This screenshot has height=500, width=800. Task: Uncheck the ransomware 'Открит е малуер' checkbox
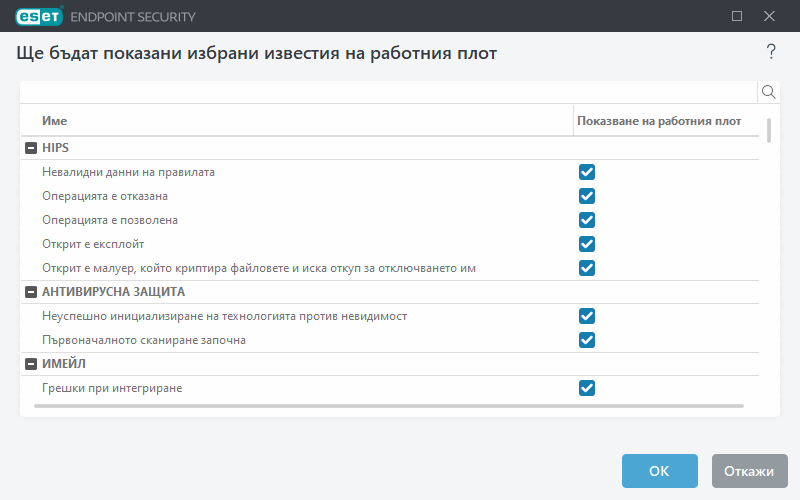tap(587, 268)
